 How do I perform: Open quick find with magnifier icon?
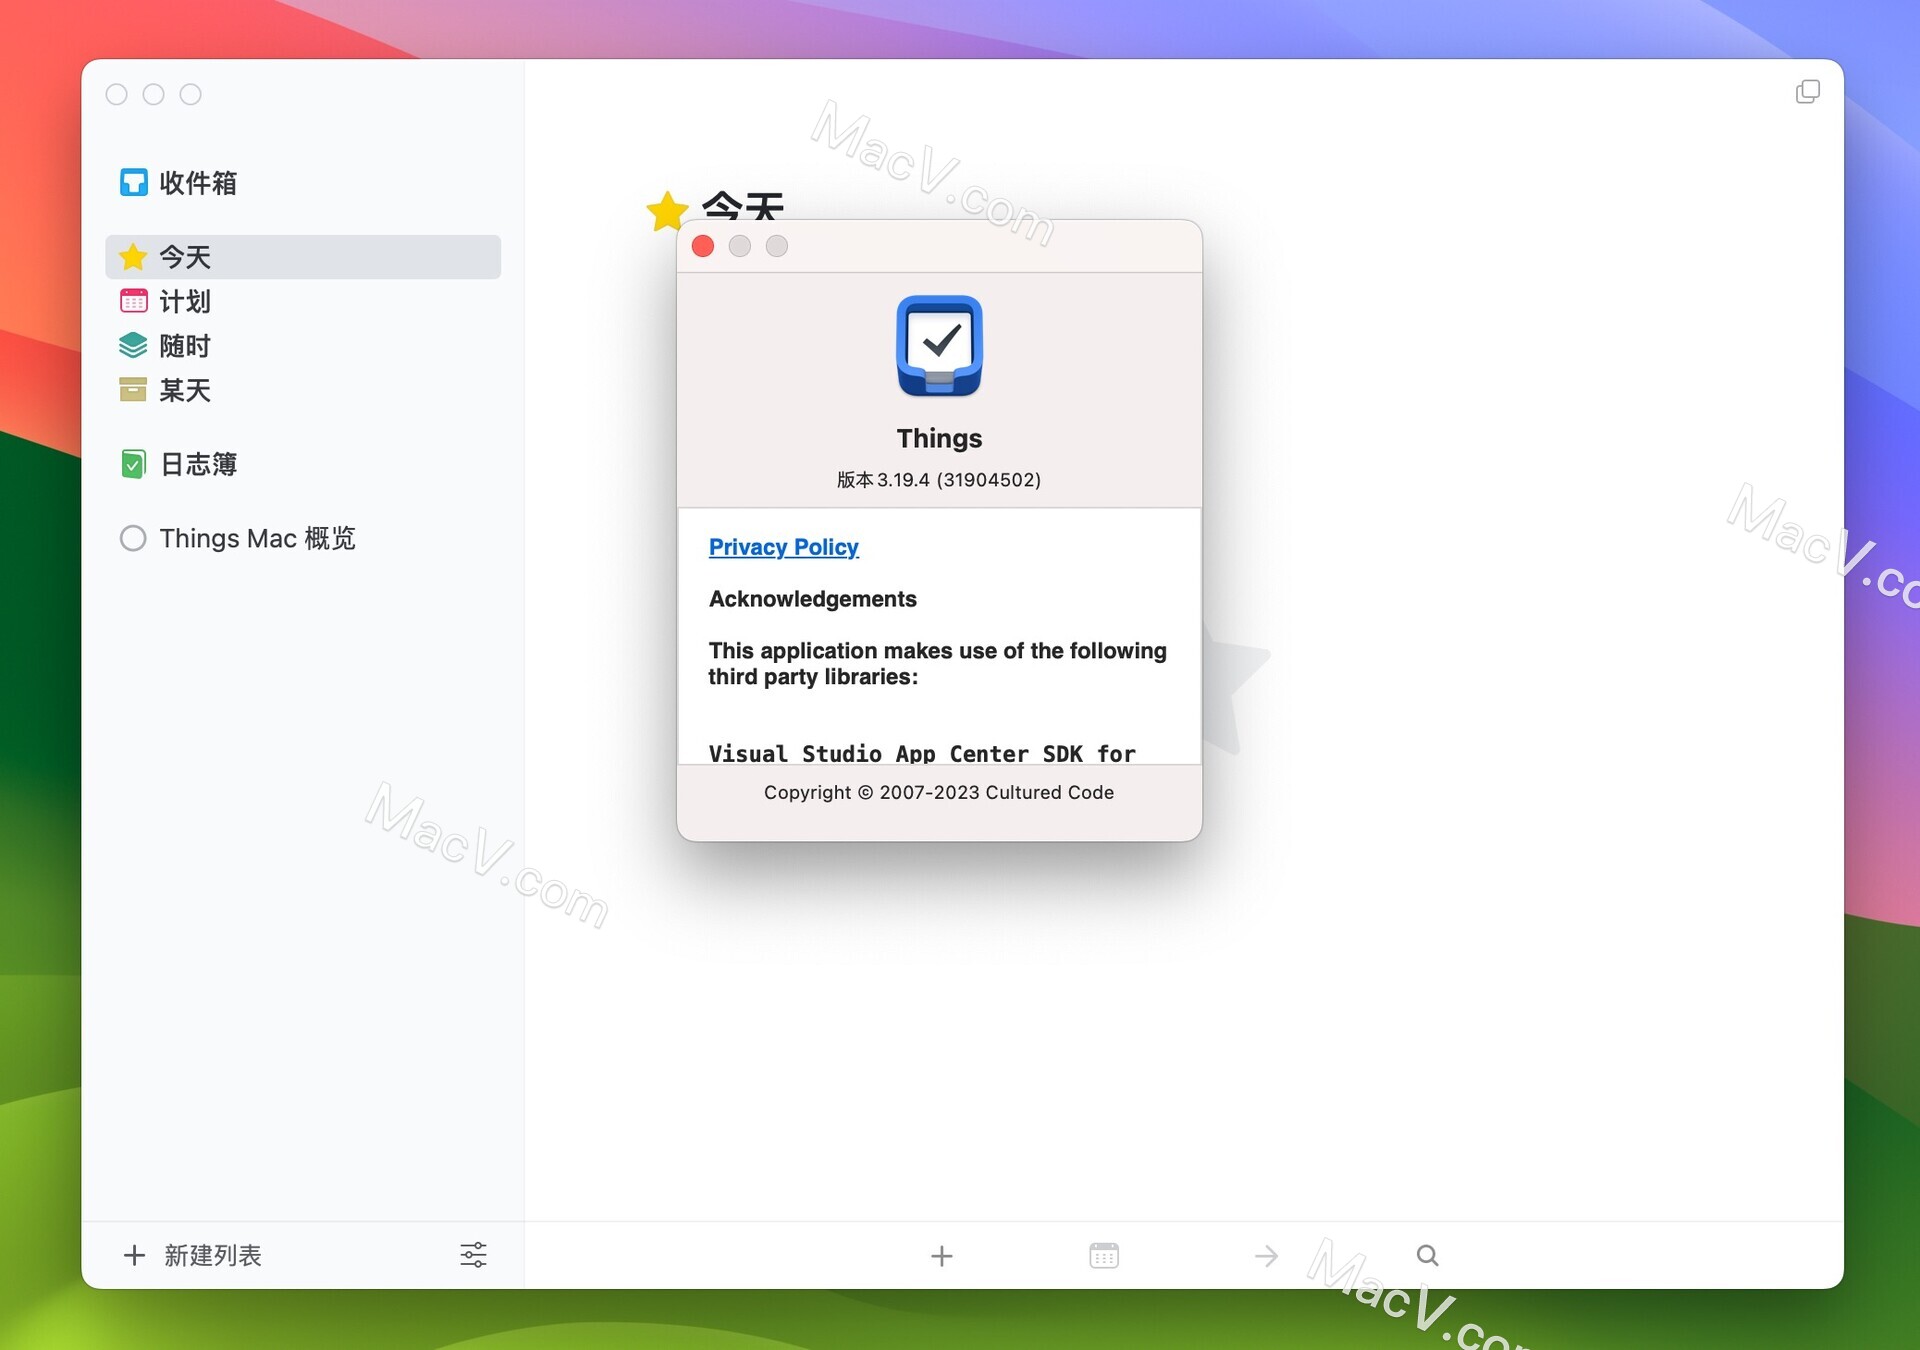[x=1428, y=1255]
